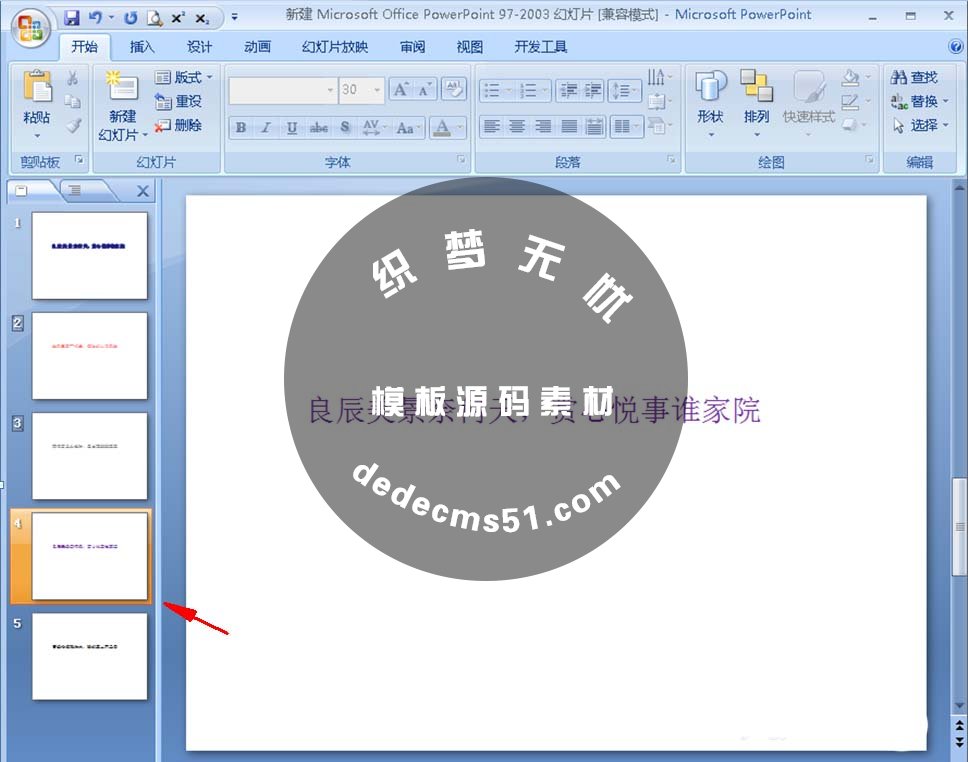Click the Cut (scissors) icon
Viewport: 968px width, 762px height.
[x=73, y=77]
